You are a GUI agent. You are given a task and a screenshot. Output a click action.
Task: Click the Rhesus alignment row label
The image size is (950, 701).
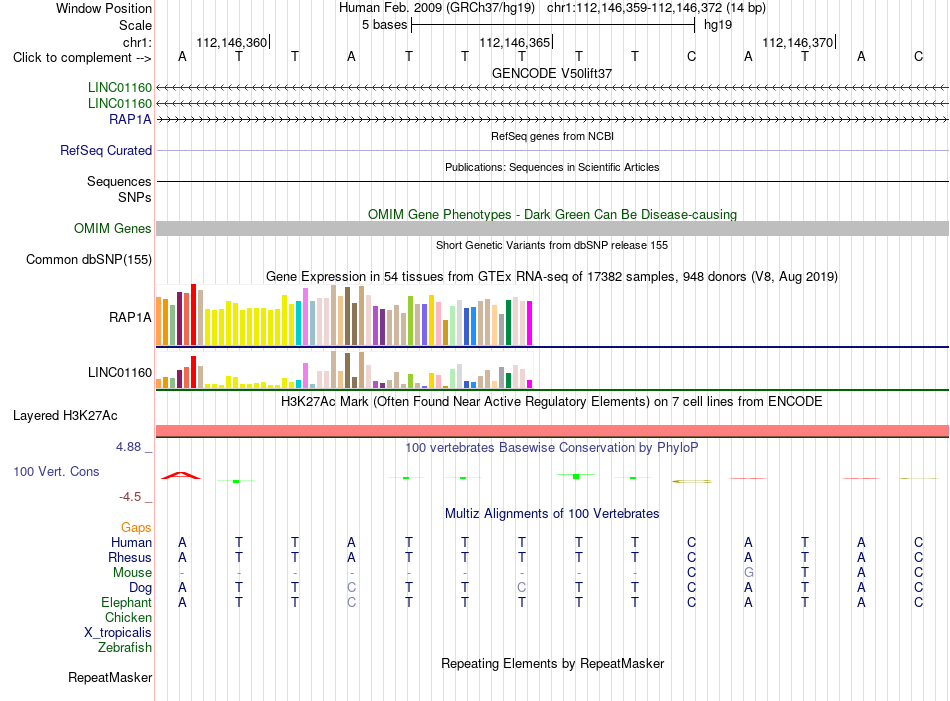tap(130, 557)
